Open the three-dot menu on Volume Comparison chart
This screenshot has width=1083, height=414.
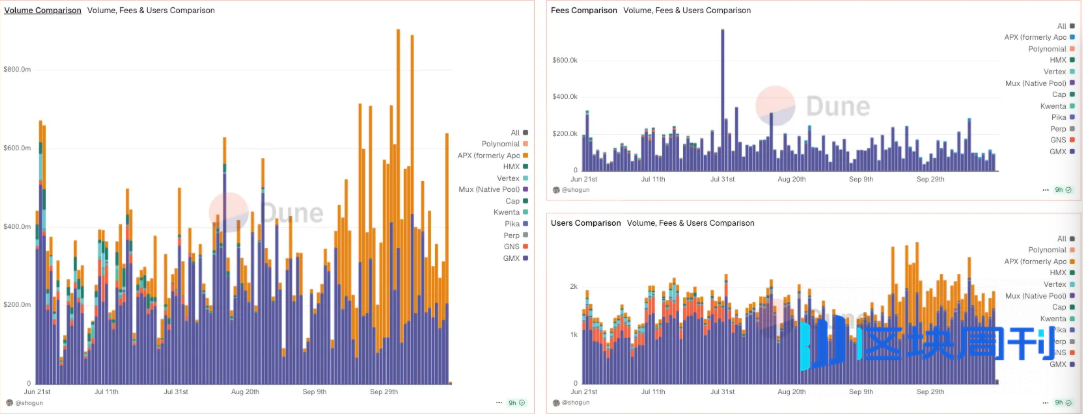pos(499,402)
